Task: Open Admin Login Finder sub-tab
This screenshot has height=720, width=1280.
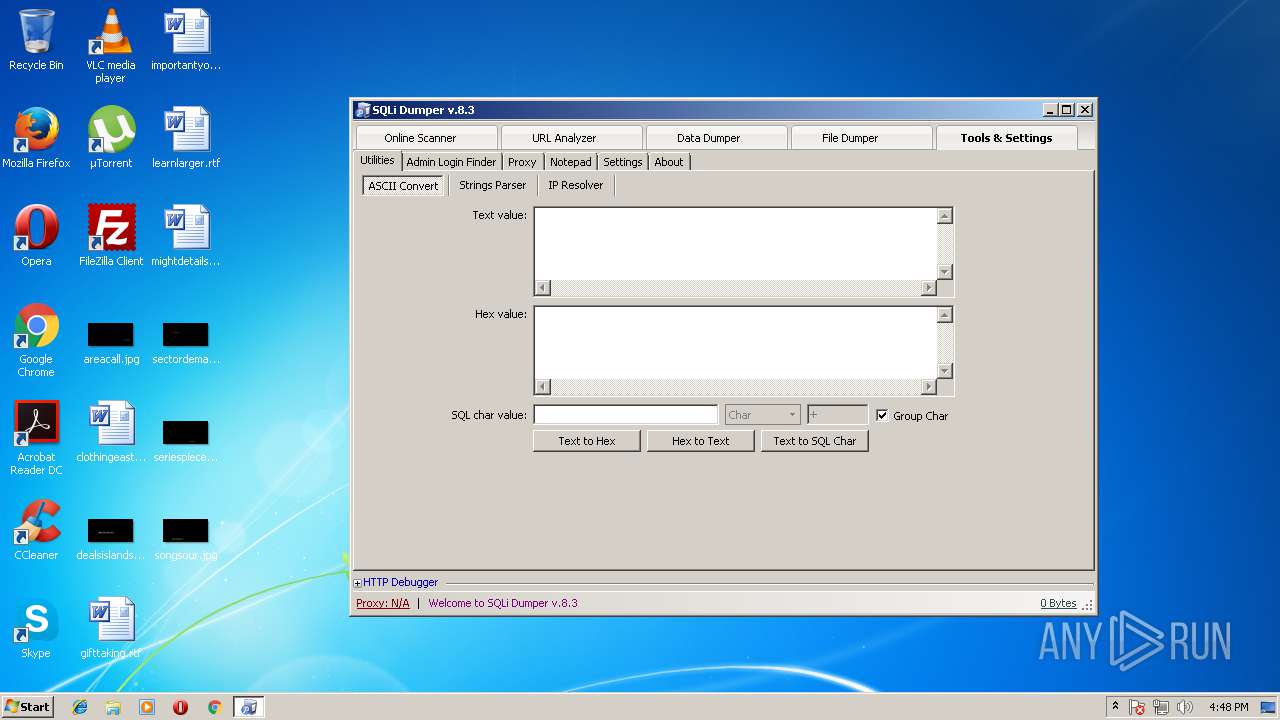Action: [x=452, y=161]
